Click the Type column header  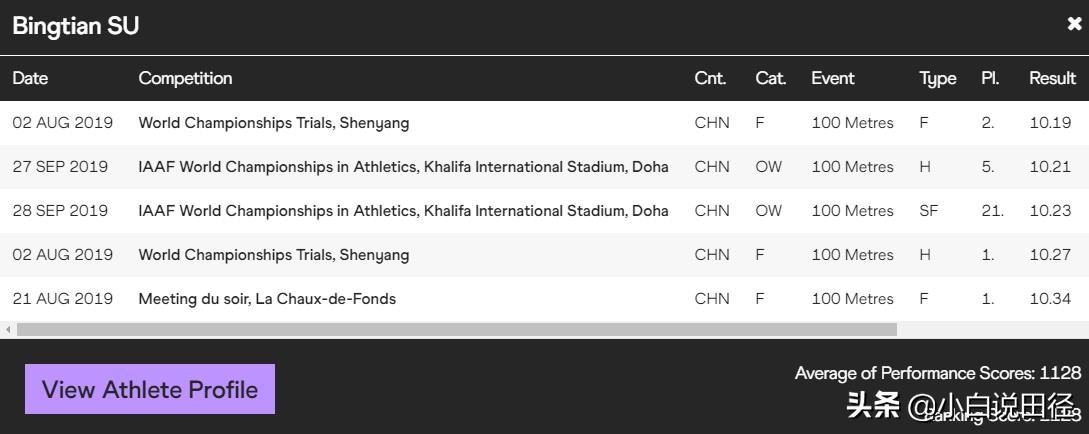[937, 78]
